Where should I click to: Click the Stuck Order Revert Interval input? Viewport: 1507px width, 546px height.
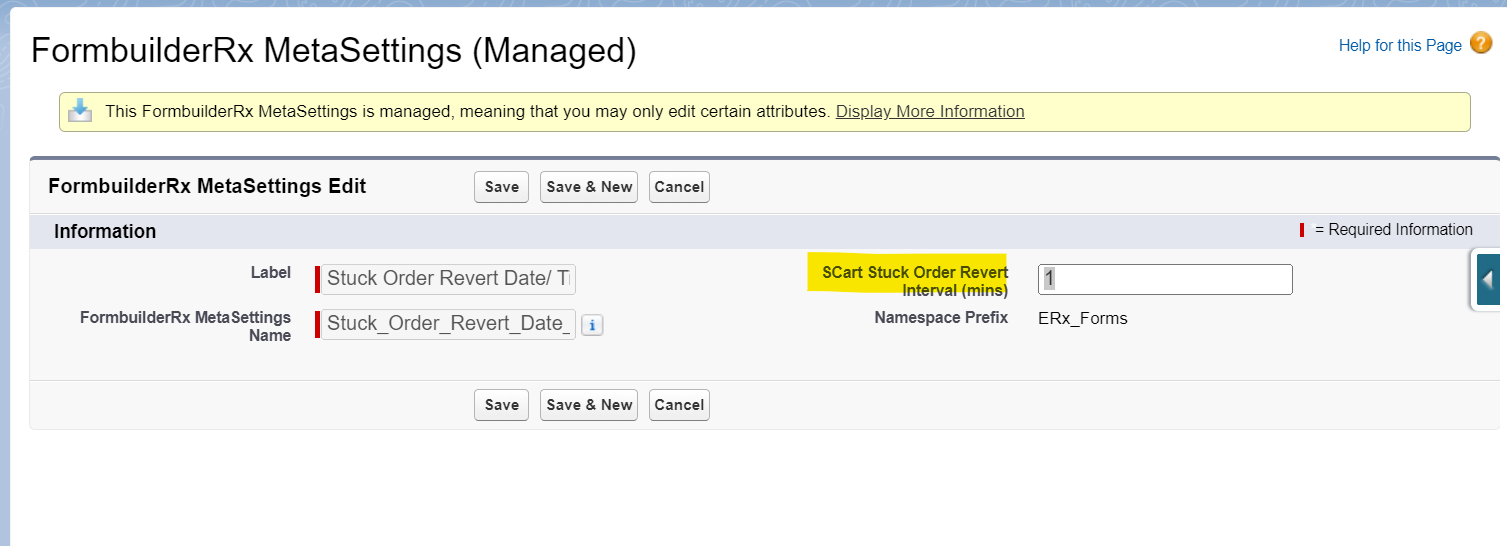pos(1165,280)
